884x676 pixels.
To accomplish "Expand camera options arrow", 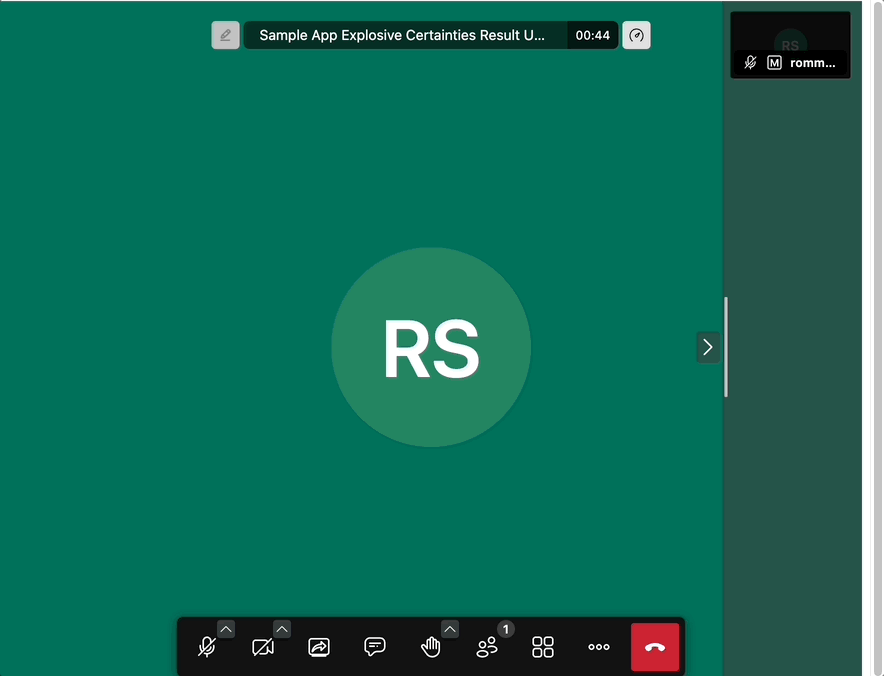I will (282, 629).
